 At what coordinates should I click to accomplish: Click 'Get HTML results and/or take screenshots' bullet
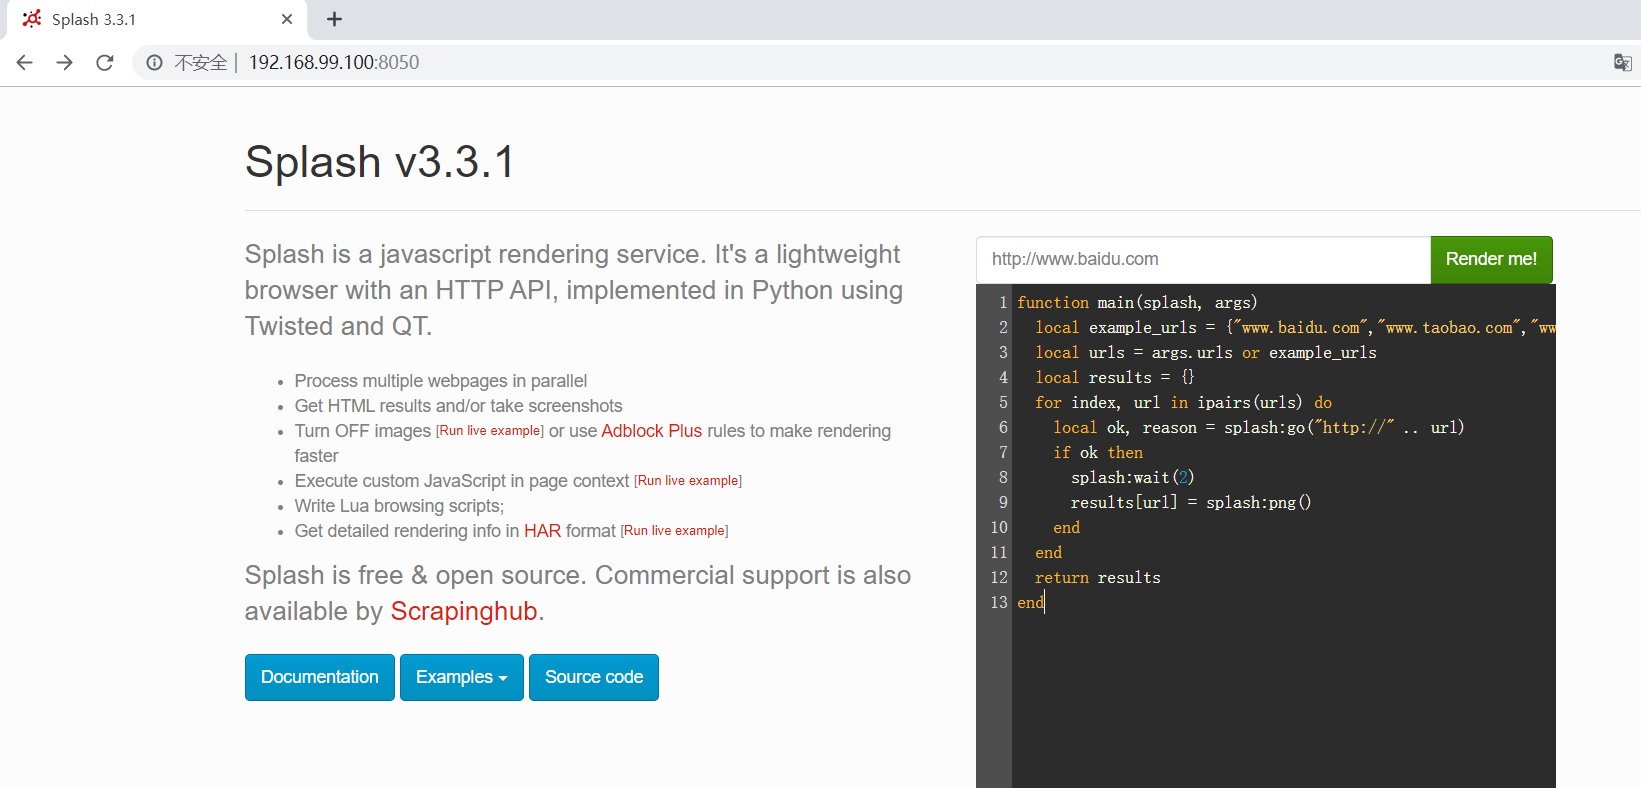(x=459, y=406)
